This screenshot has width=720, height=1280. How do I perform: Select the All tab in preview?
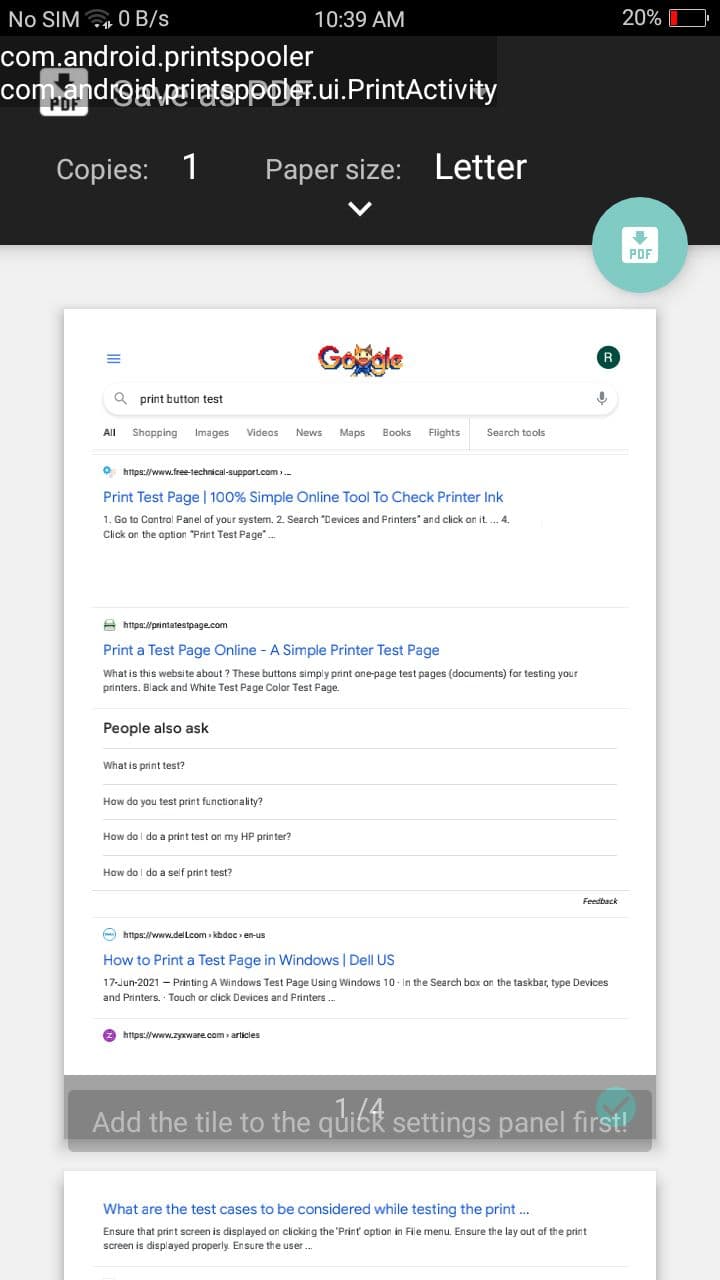(110, 433)
